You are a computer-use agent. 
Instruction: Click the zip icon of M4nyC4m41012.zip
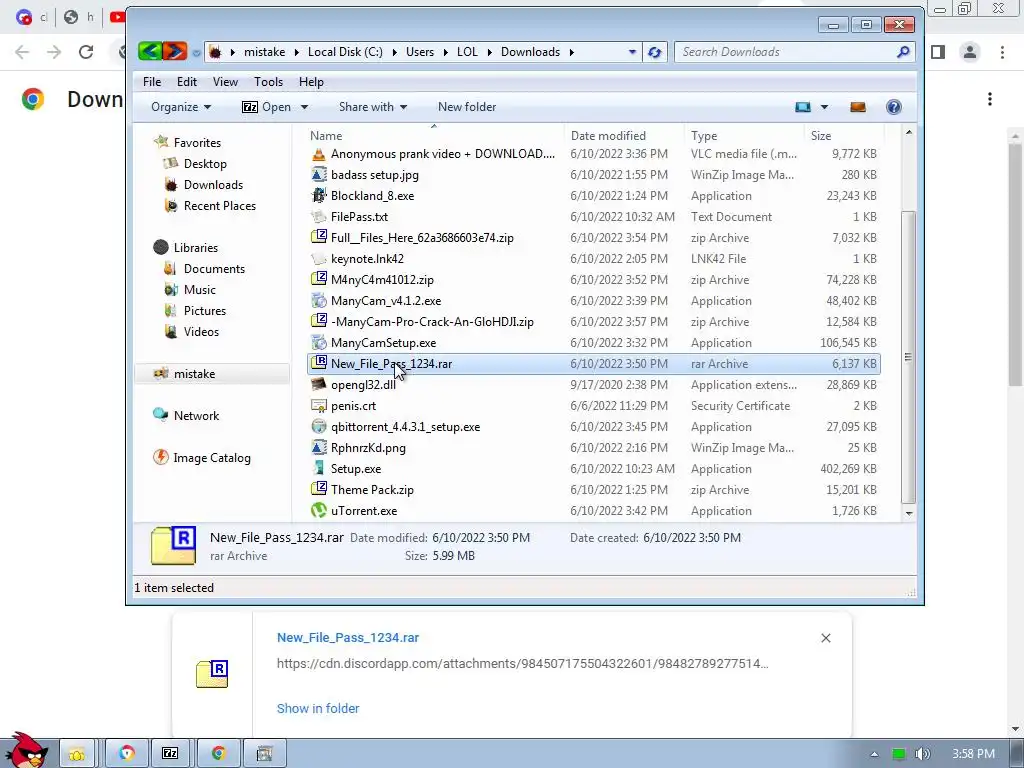click(x=319, y=280)
